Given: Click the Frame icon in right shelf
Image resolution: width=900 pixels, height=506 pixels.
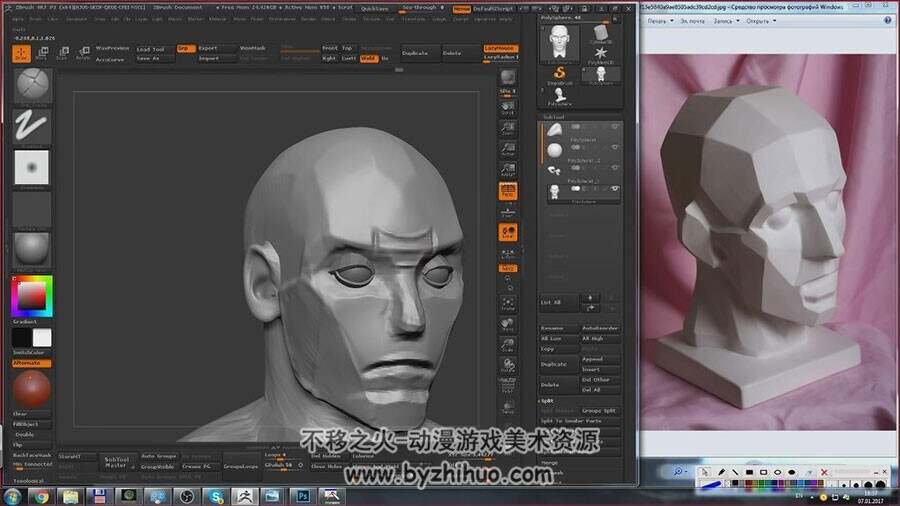Looking at the screenshot, I should click(508, 303).
